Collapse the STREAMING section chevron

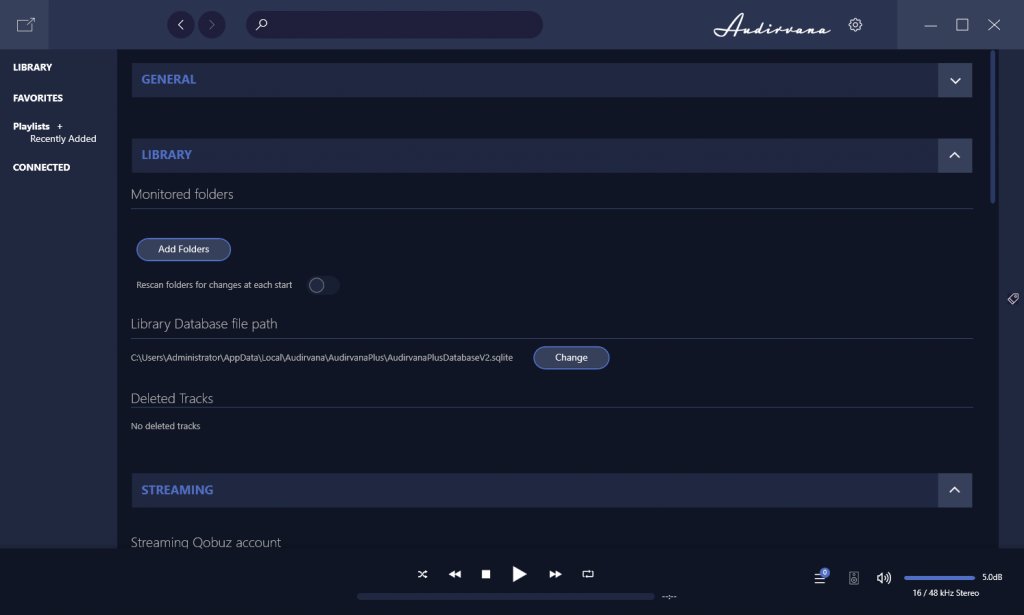(955, 490)
